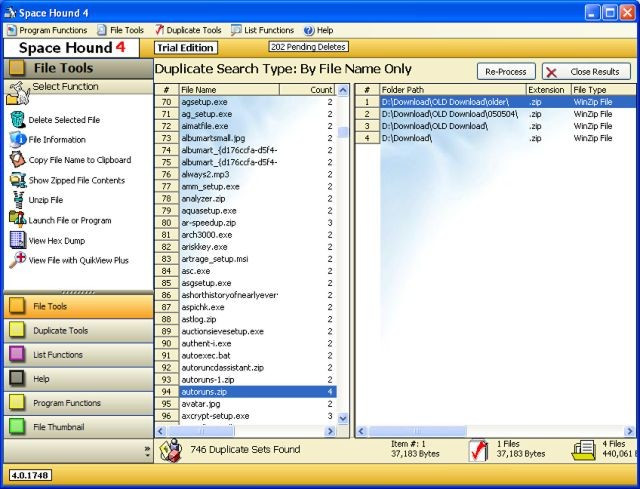The height and width of the screenshot is (489, 640).
Task: Click the Copy File Name to Clipboard icon
Action: (18, 160)
